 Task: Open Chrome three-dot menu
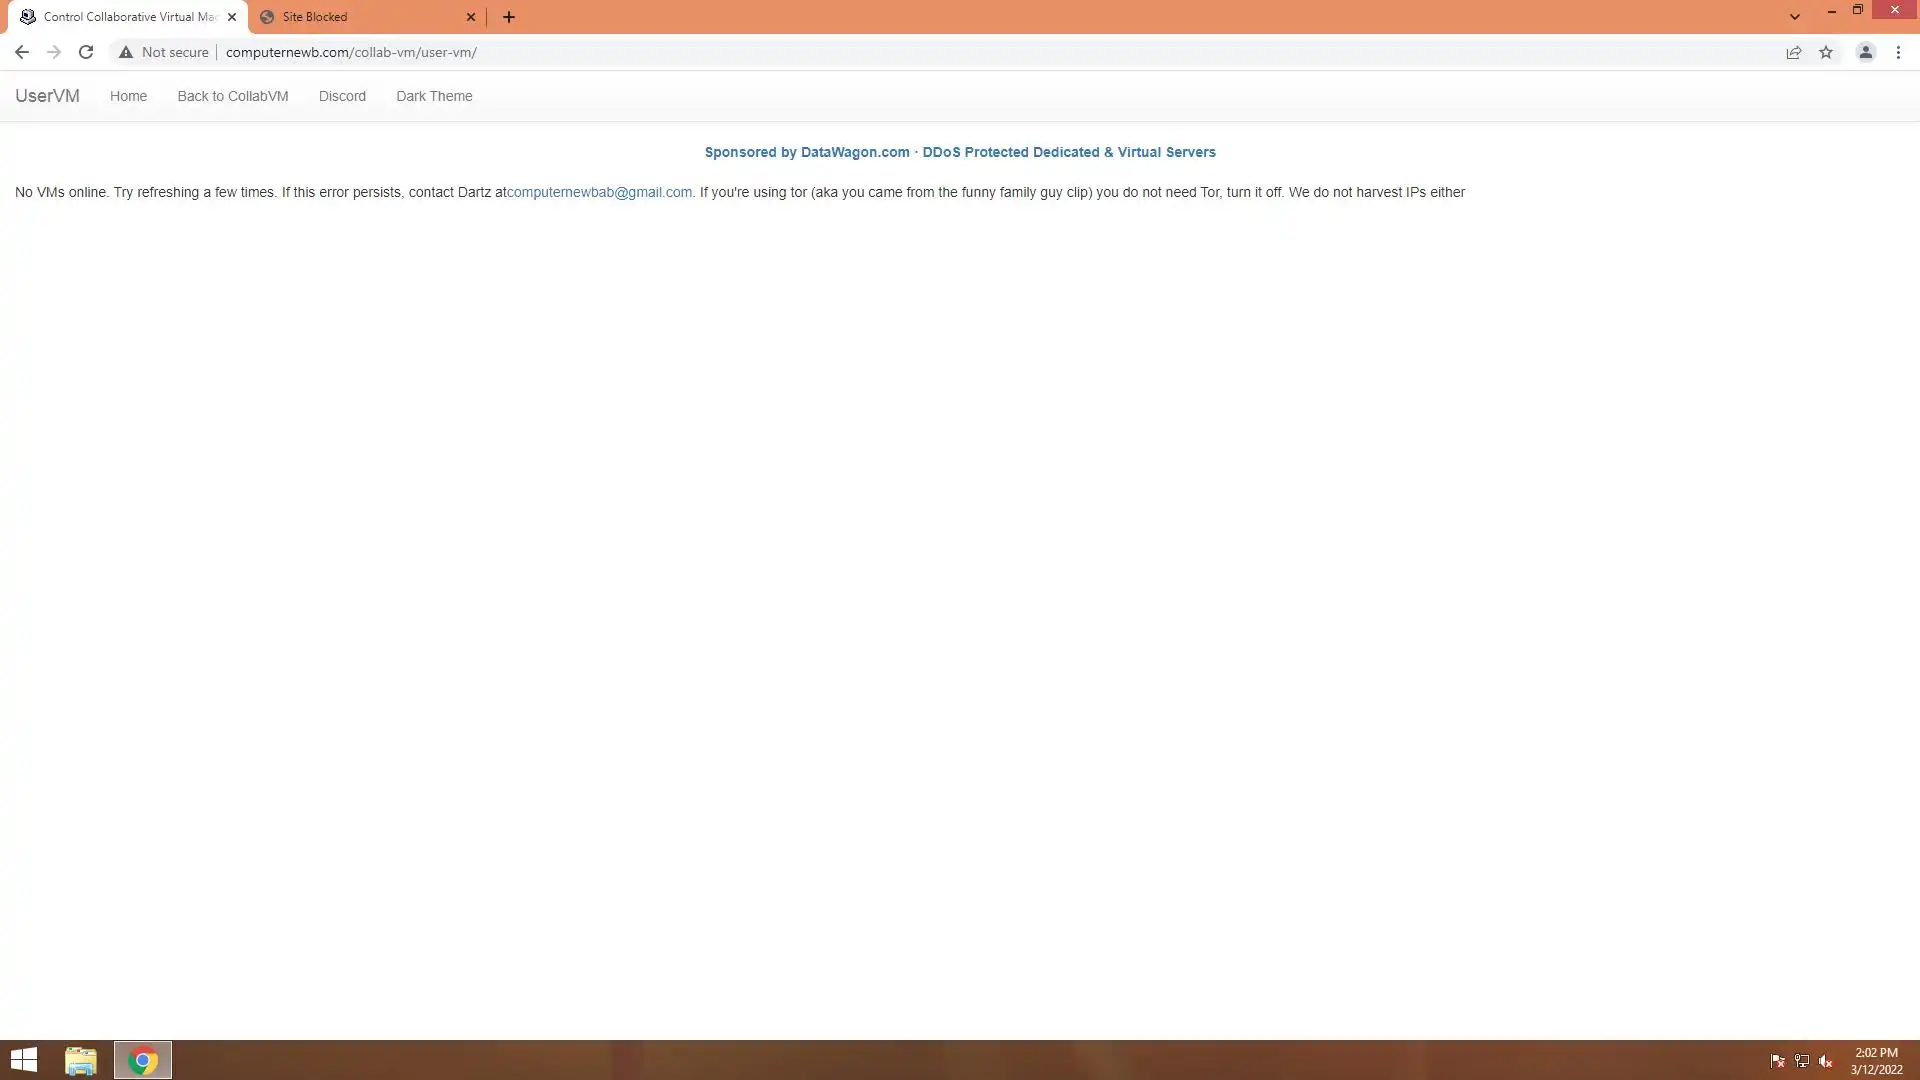[1898, 52]
